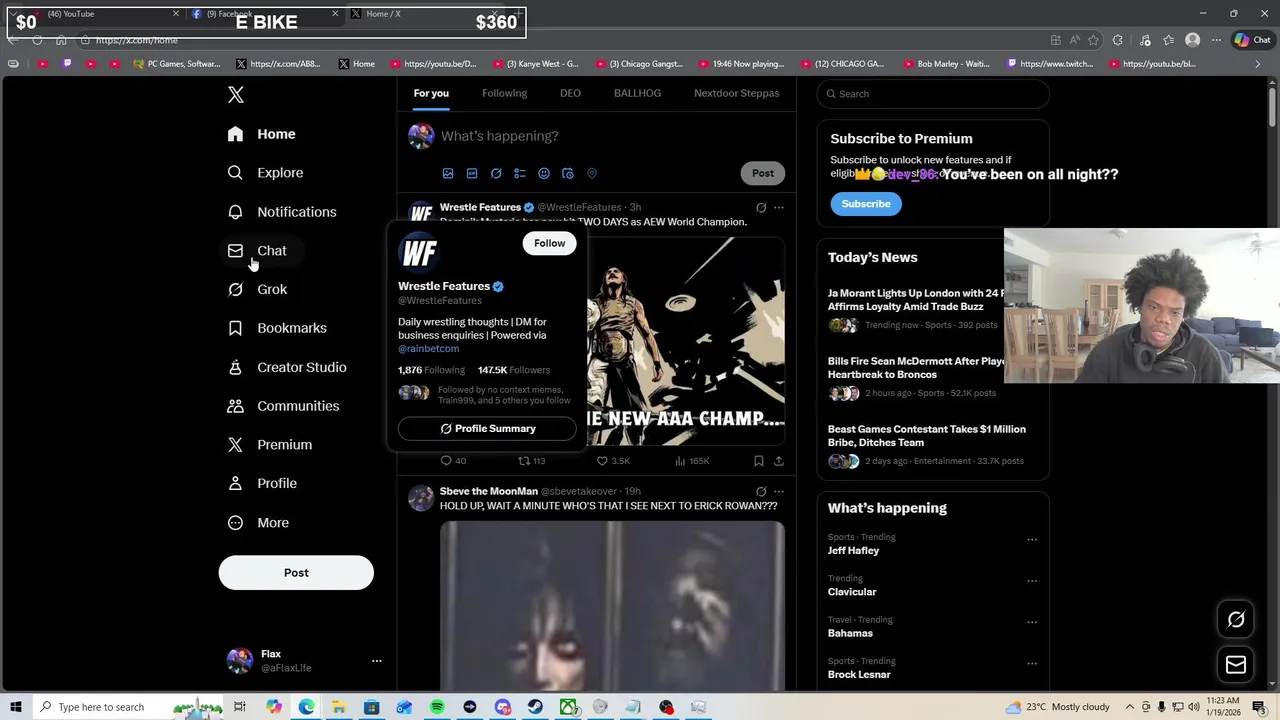Share the Wrestle Features post
This screenshot has width=1280, height=720.
pyautogui.click(x=779, y=461)
